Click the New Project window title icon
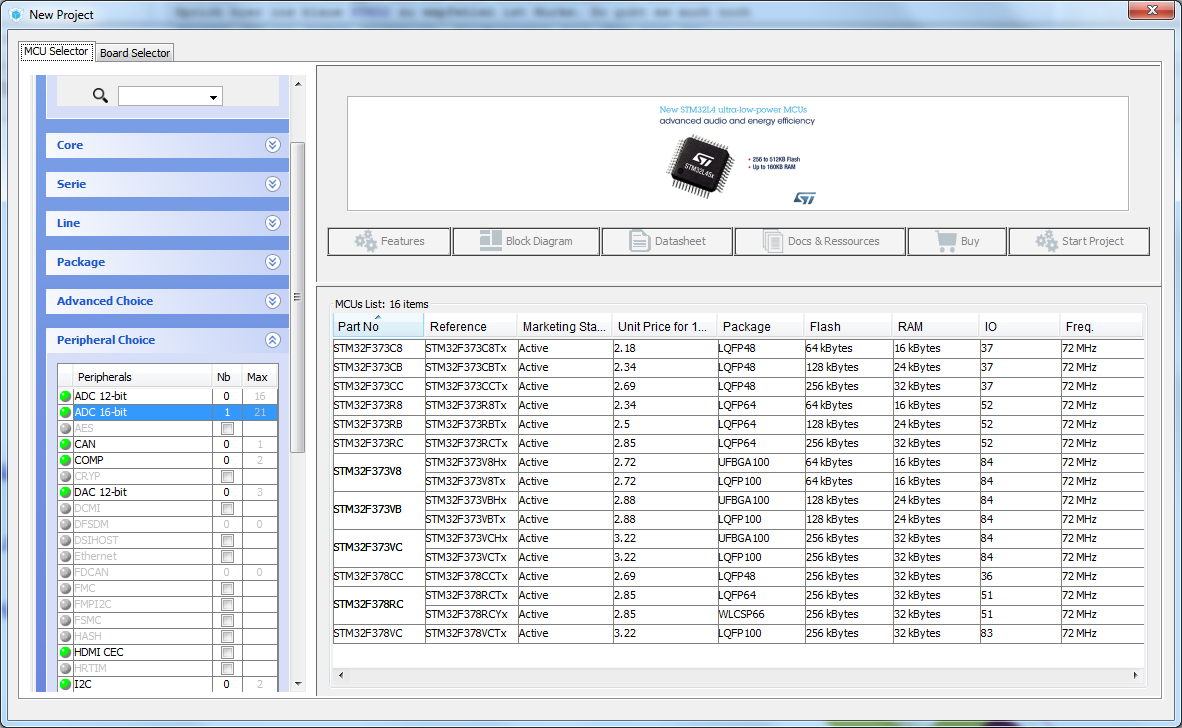This screenshot has width=1182, height=728. coord(16,14)
